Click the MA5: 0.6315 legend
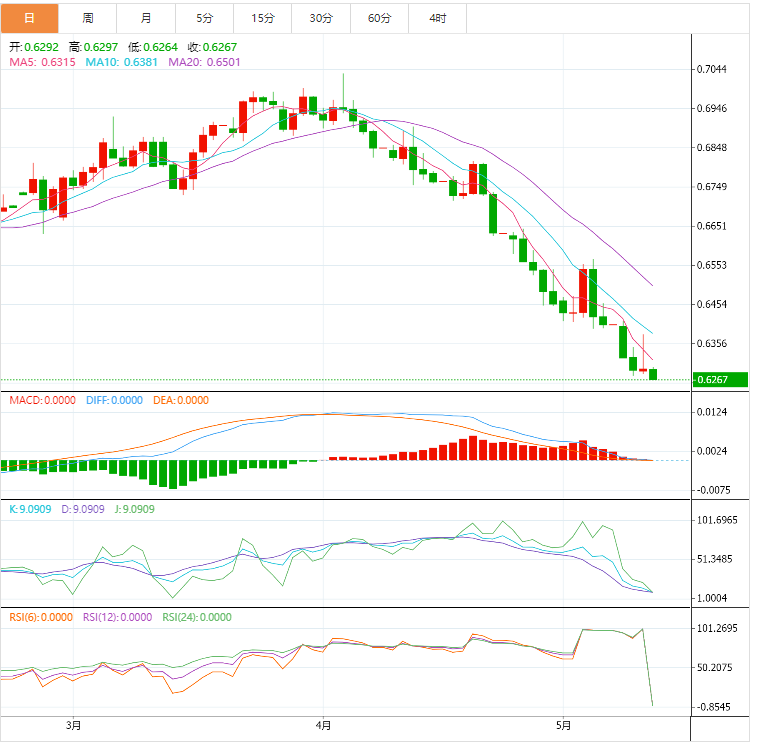 click(42, 62)
